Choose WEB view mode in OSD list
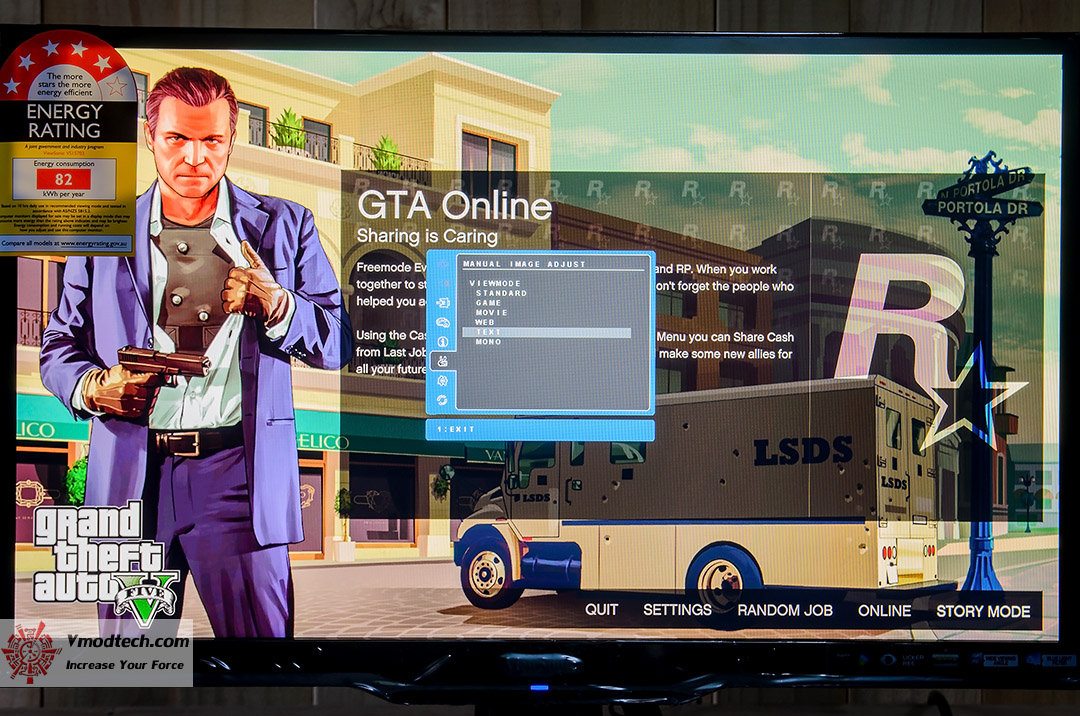 tap(485, 322)
